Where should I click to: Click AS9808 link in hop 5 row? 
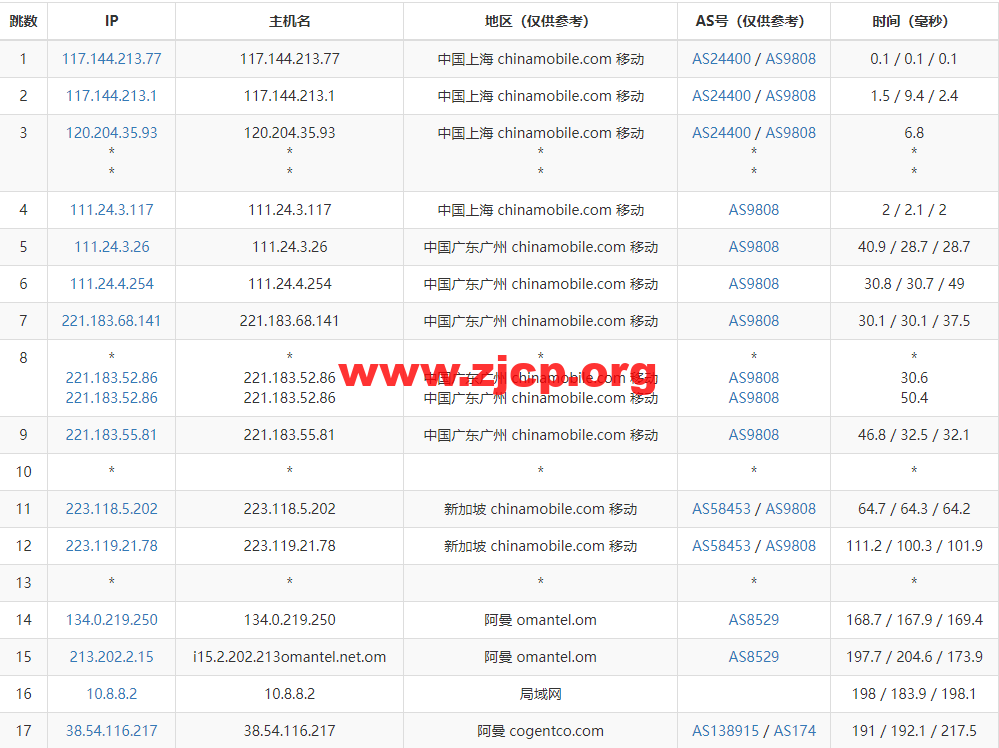[x=754, y=247]
